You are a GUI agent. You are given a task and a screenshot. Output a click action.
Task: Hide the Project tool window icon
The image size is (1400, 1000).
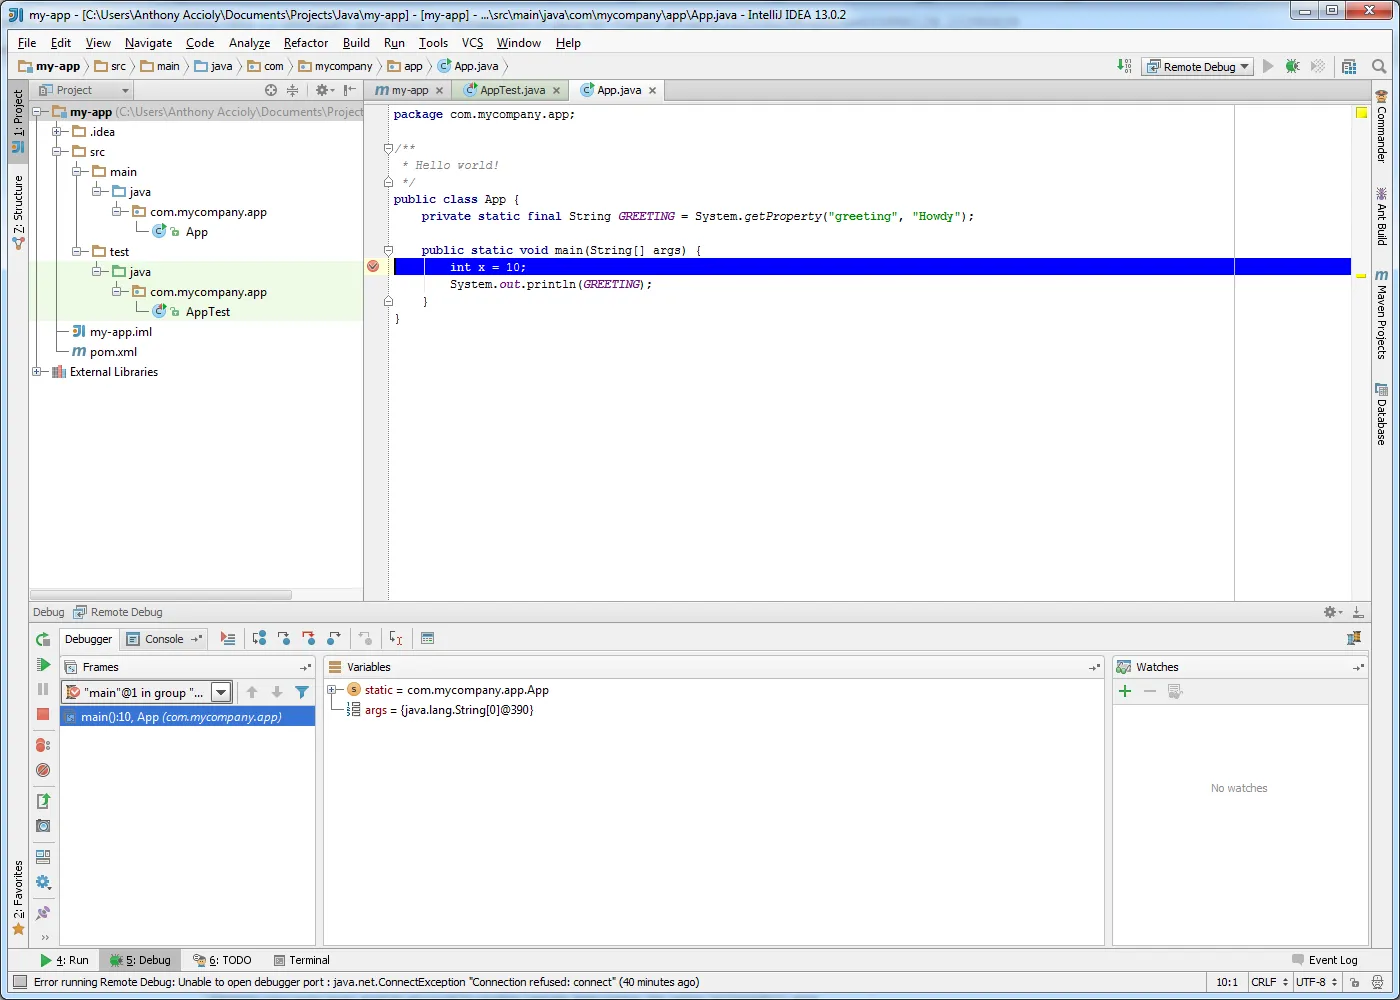[x=350, y=90]
